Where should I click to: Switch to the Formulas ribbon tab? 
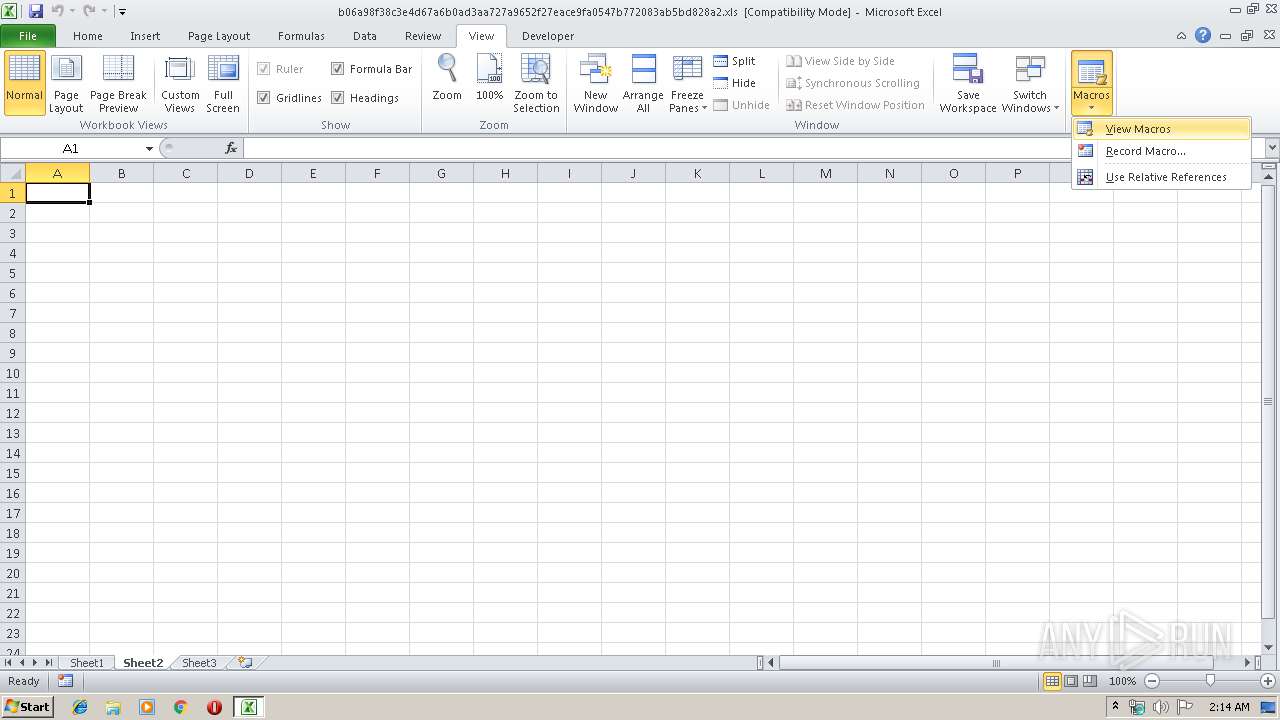tap(301, 36)
